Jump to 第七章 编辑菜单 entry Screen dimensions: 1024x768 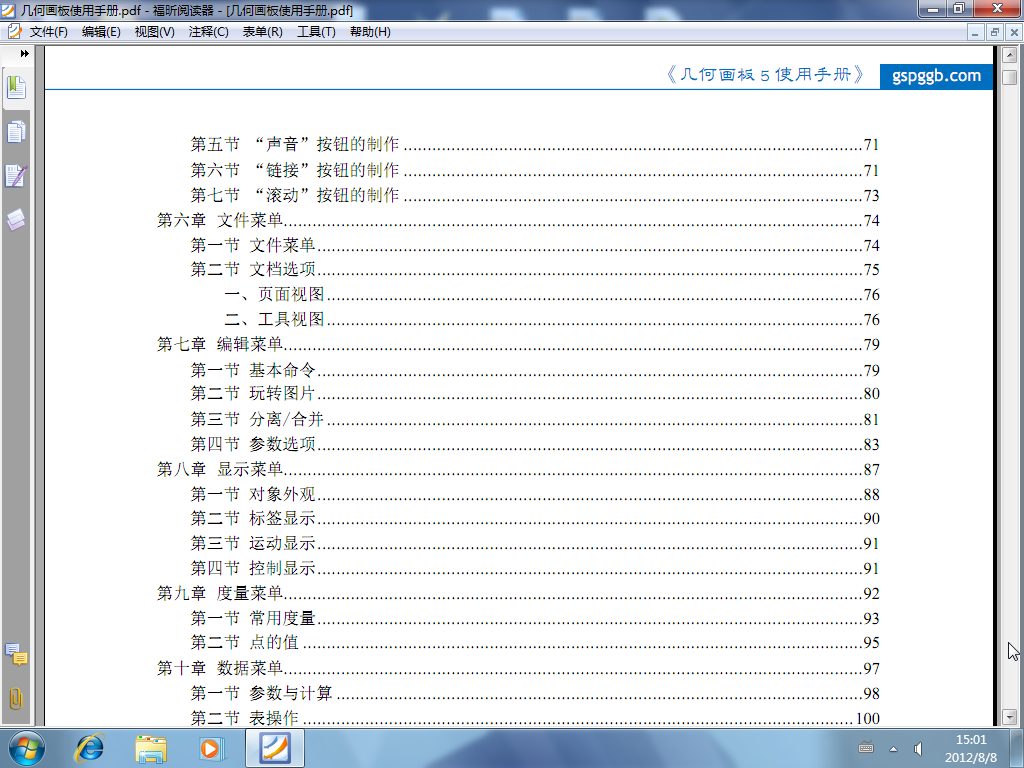pos(220,345)
